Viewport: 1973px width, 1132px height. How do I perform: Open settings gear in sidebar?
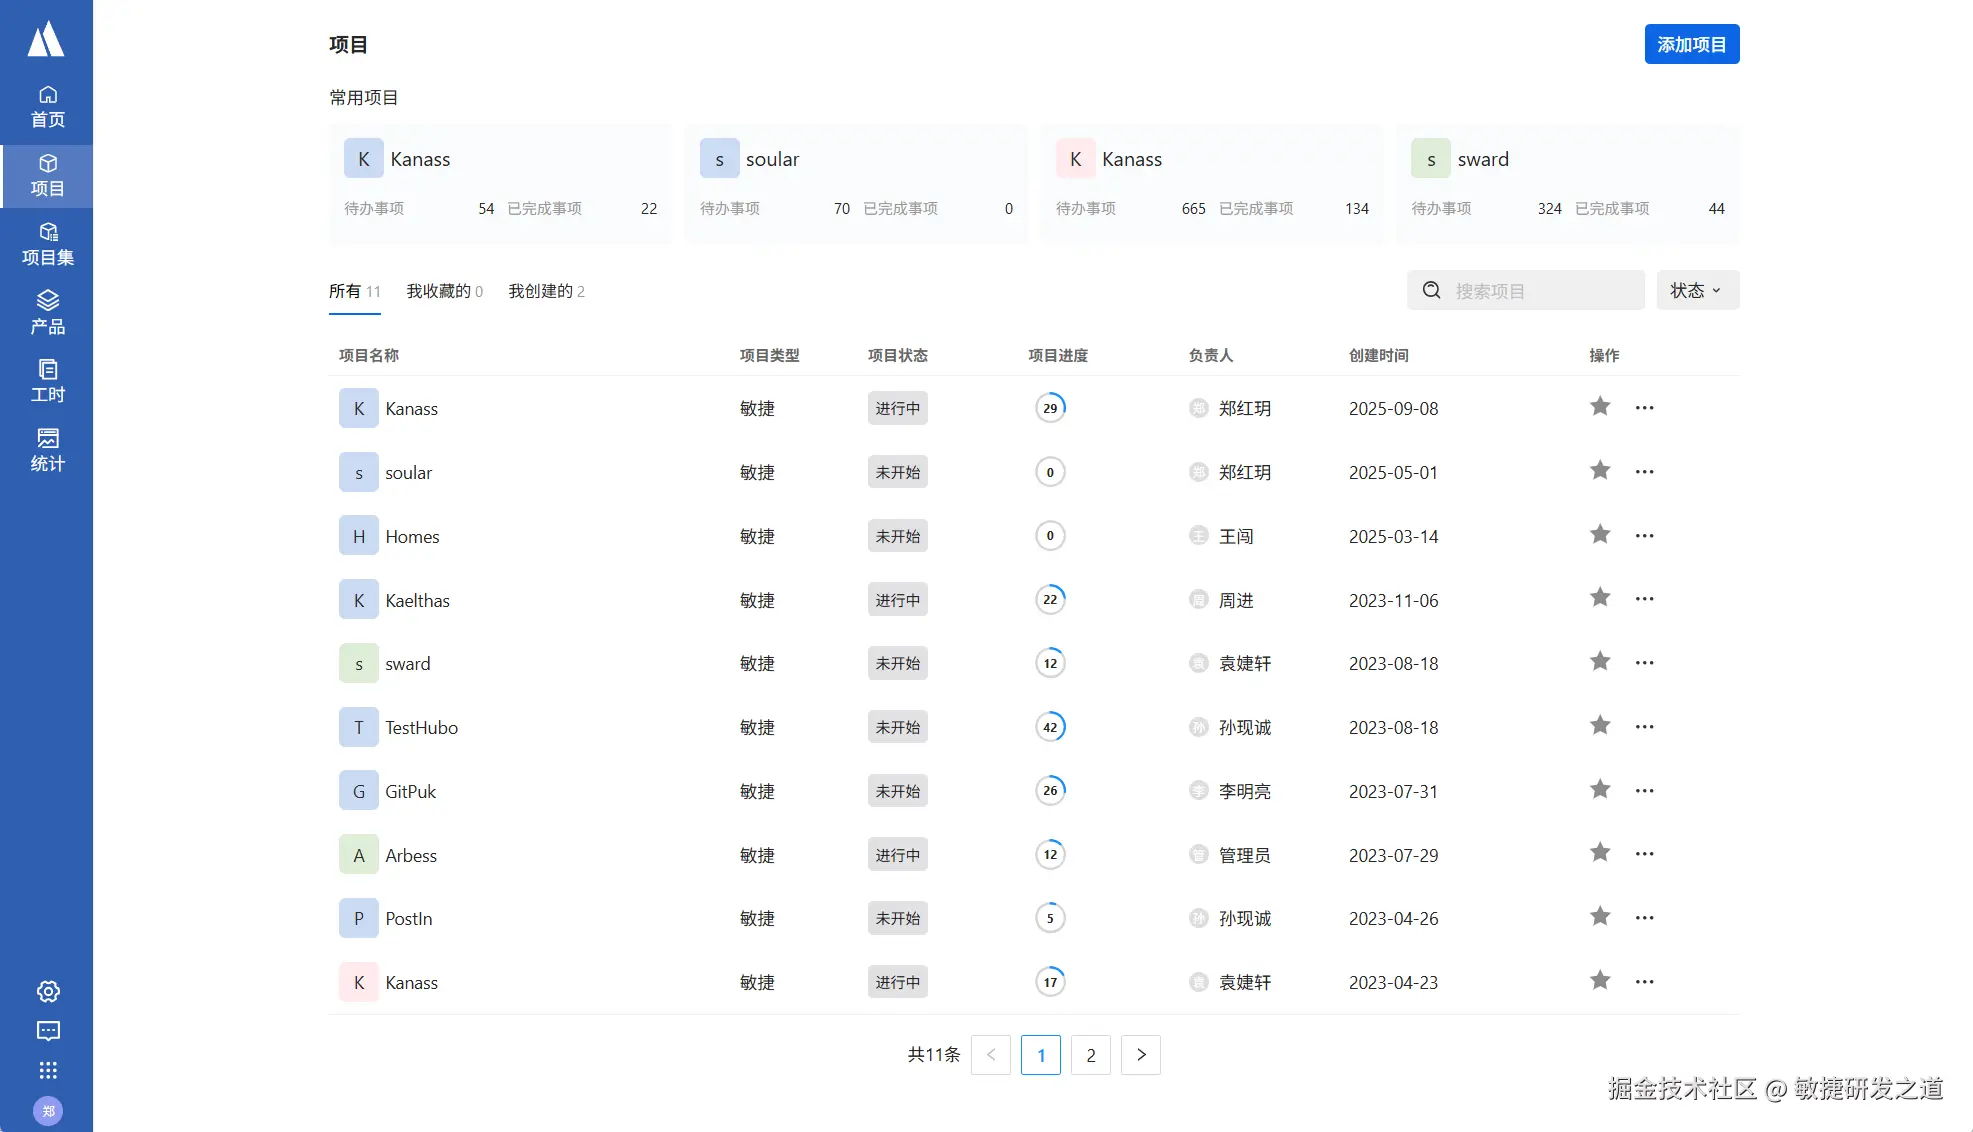(48, 991)
